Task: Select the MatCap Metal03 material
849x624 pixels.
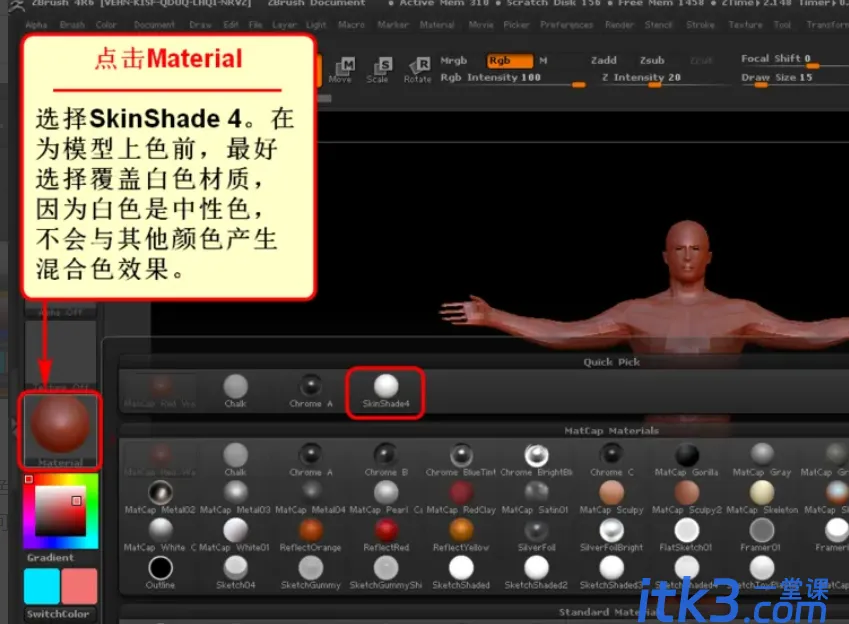Action: tap(236, 497)
